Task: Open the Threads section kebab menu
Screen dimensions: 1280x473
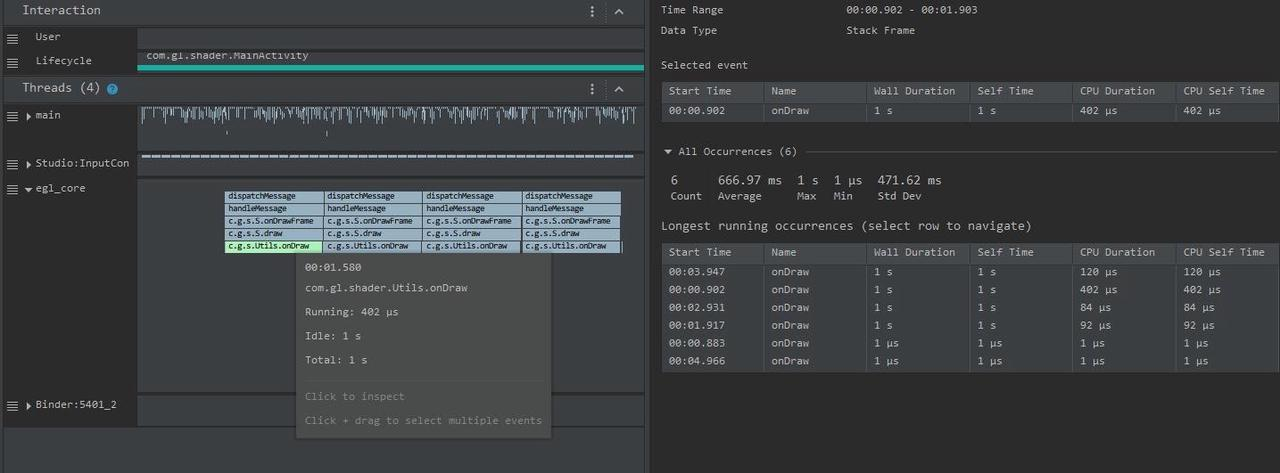Action: point(592,89)
